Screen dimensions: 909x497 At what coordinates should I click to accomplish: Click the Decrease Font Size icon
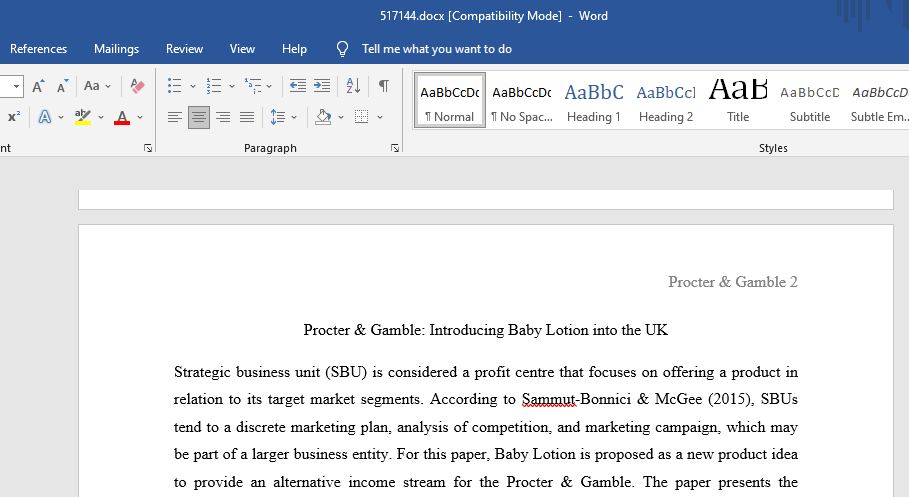click(x=62, y=86)
